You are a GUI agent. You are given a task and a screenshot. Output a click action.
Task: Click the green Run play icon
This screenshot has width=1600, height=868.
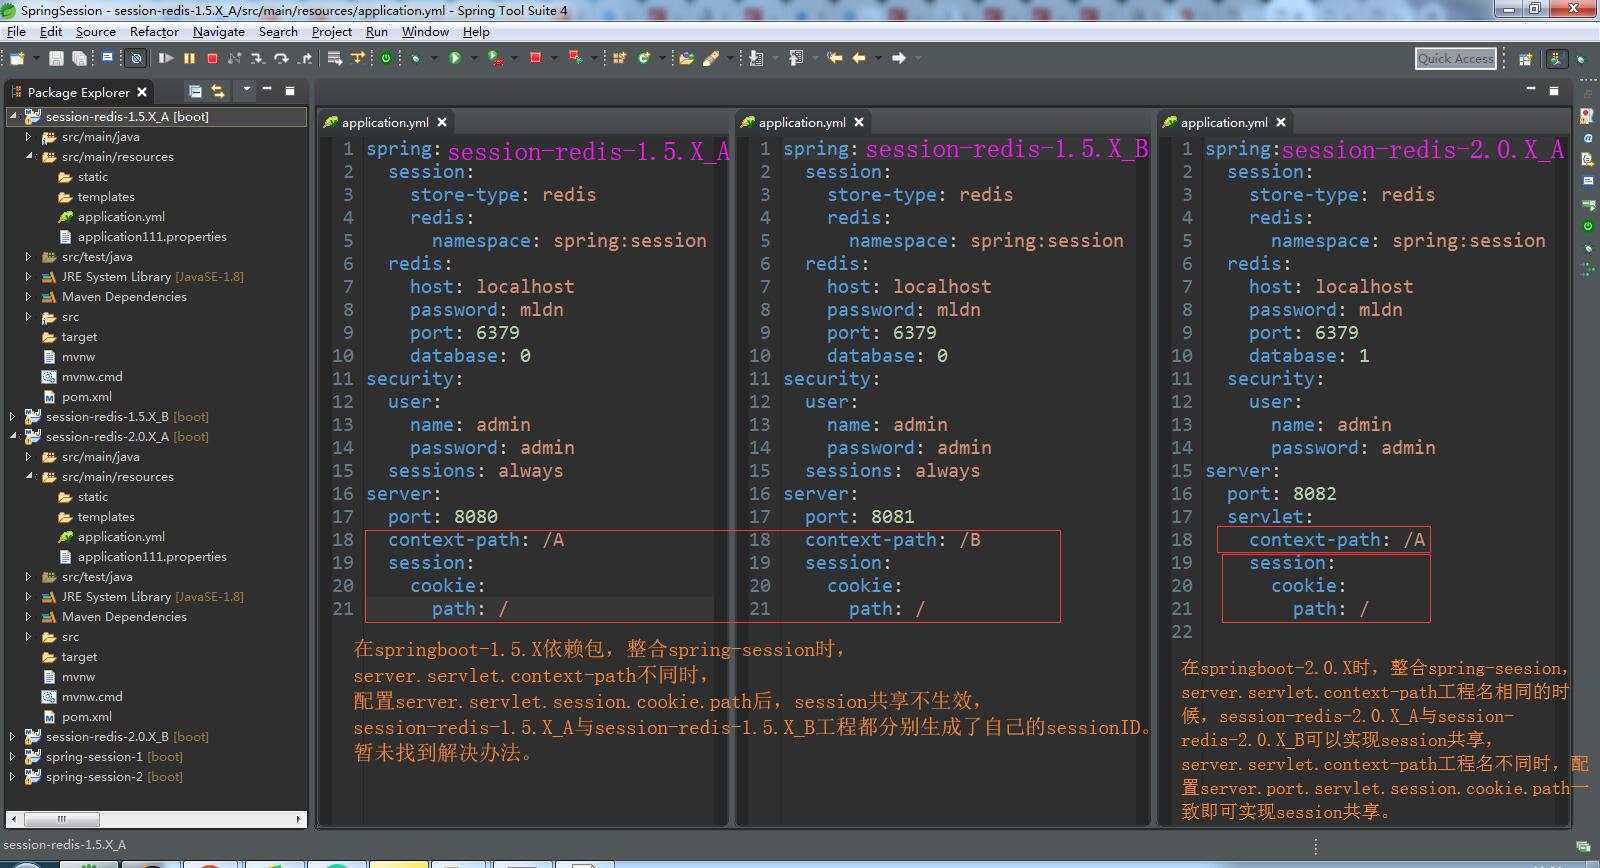[455, 58]
